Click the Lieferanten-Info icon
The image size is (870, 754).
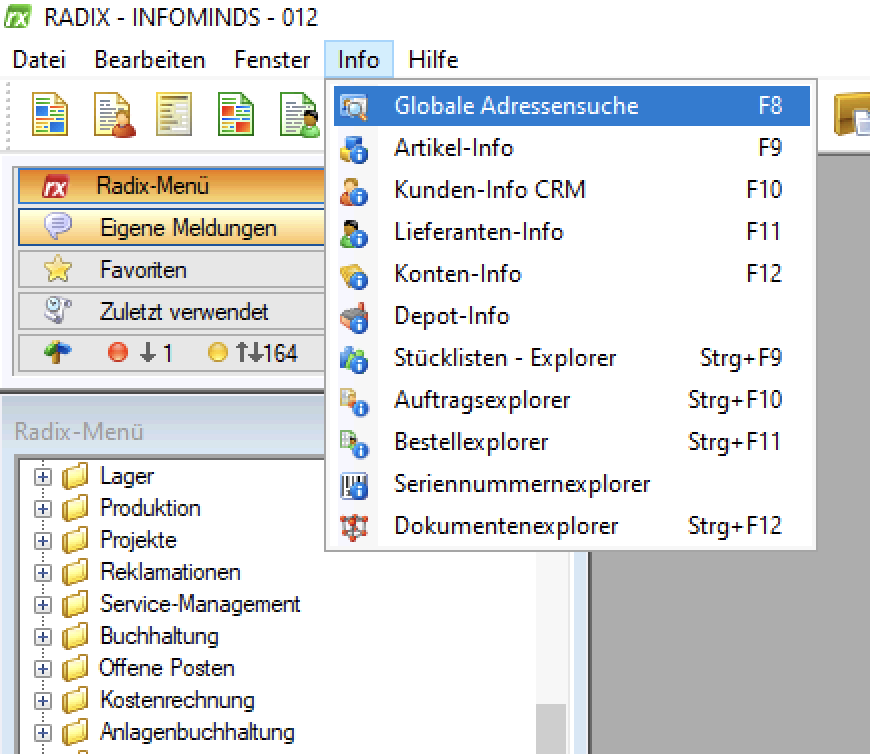point(354,233)
